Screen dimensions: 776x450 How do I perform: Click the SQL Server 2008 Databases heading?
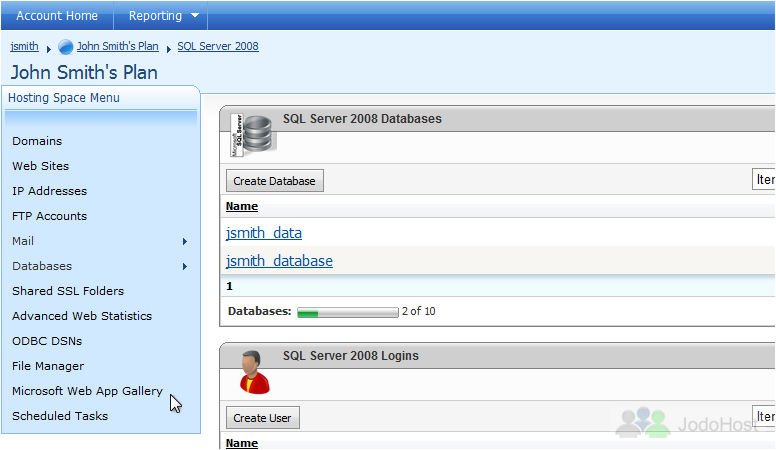coord(362,119)
